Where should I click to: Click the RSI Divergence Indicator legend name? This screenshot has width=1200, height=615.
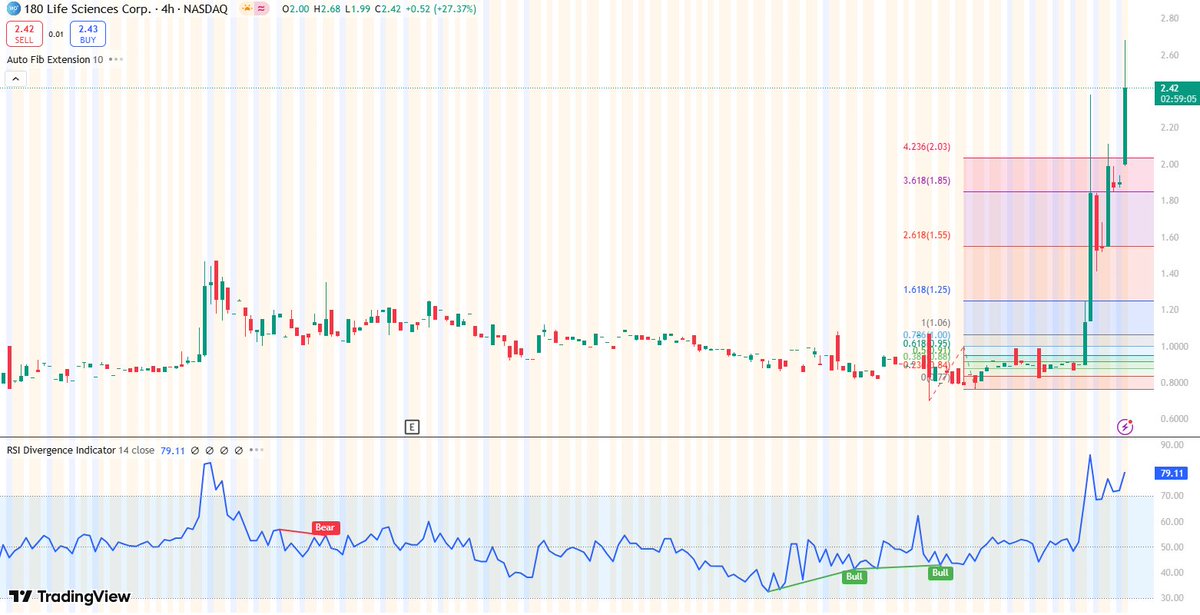tap(61, 450)
